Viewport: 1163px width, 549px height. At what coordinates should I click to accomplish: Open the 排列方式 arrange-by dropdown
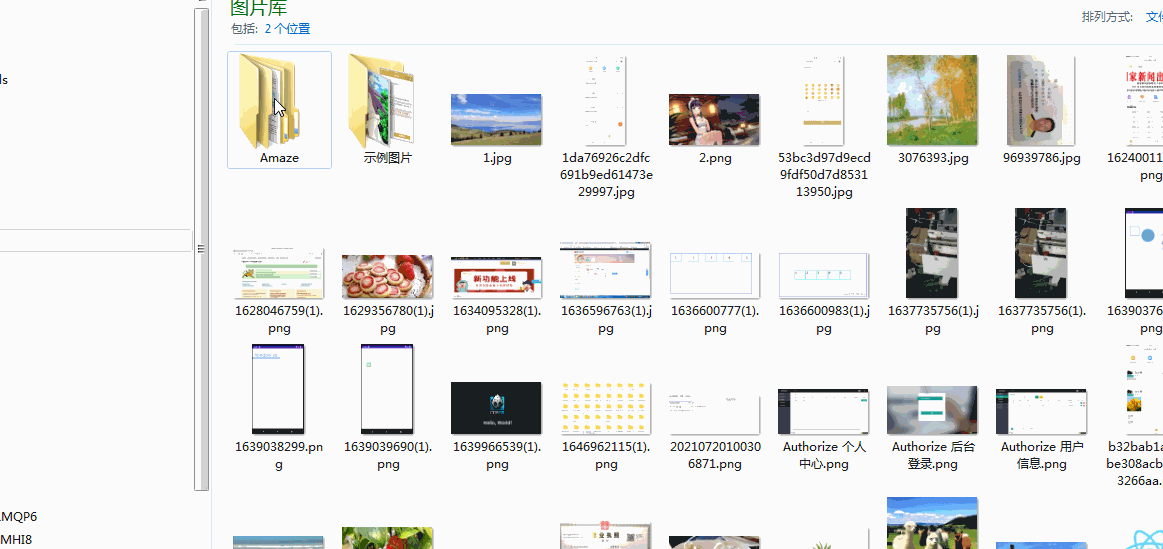[x=1154, y=17]
